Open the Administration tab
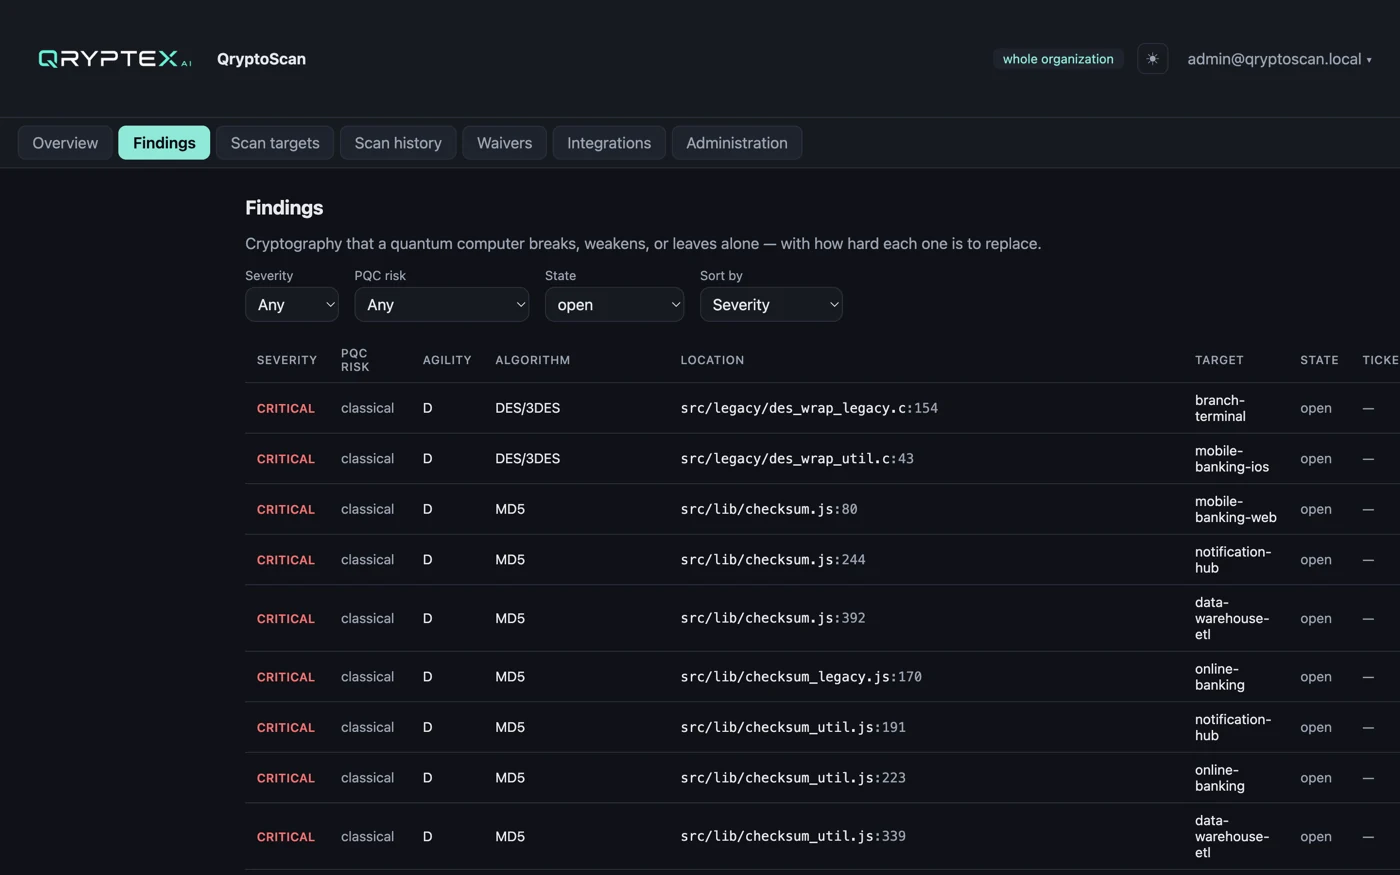 pos(737,143)
